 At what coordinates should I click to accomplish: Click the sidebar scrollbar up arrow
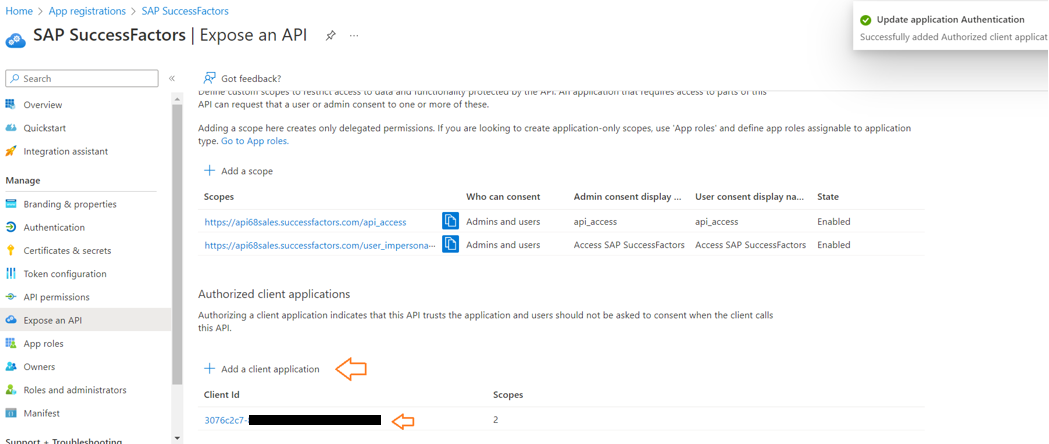pyautogui.click(x=177, y=100)
